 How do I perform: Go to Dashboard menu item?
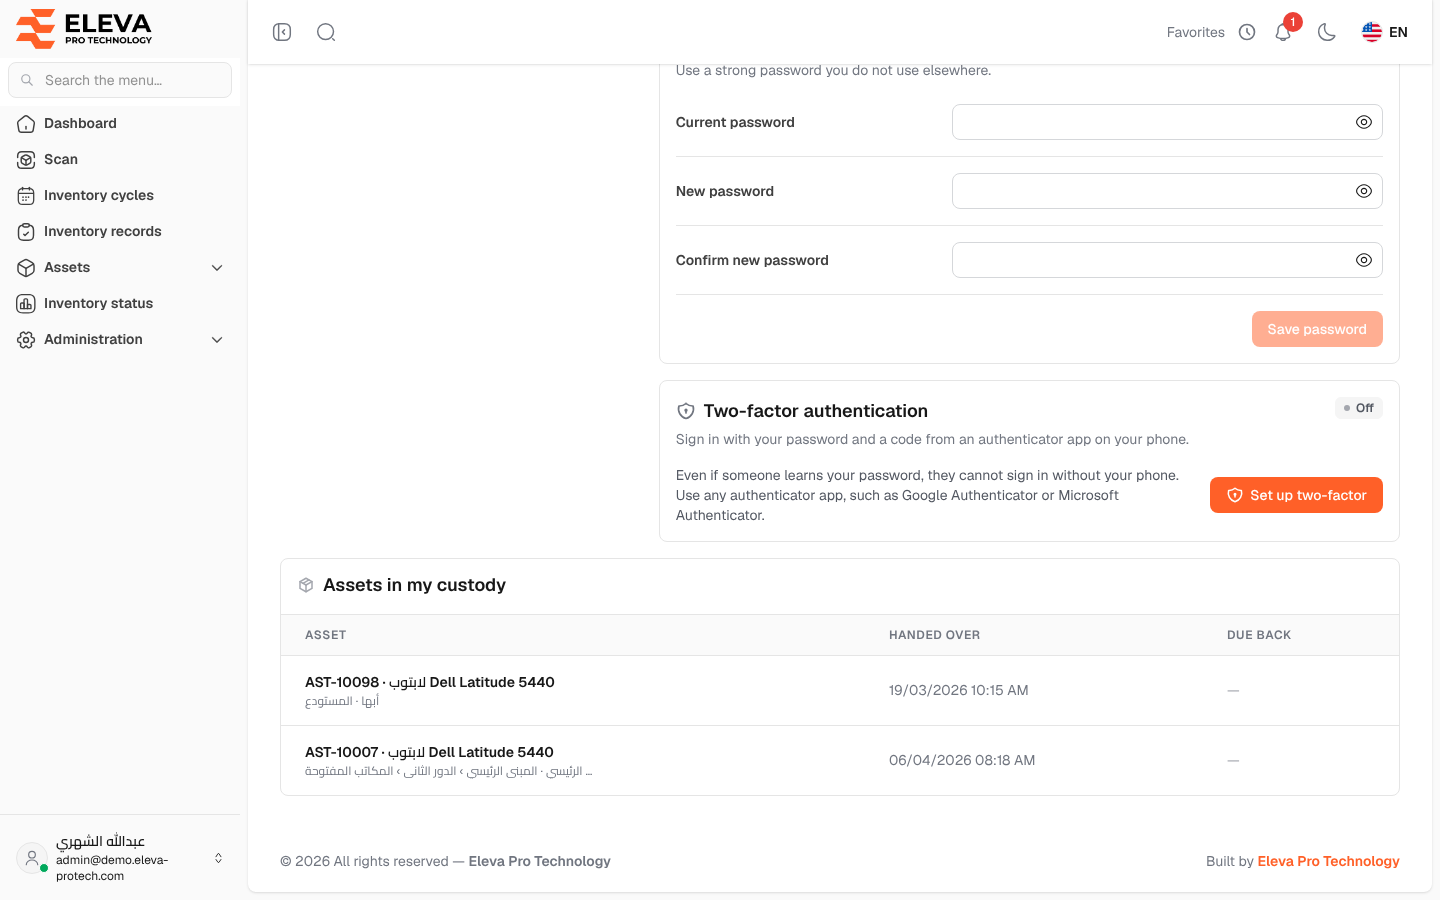120,123
